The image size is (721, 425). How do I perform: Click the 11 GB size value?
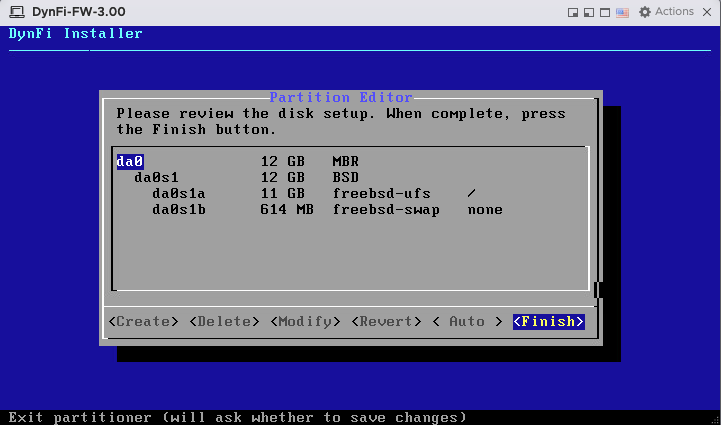[283, 194]
